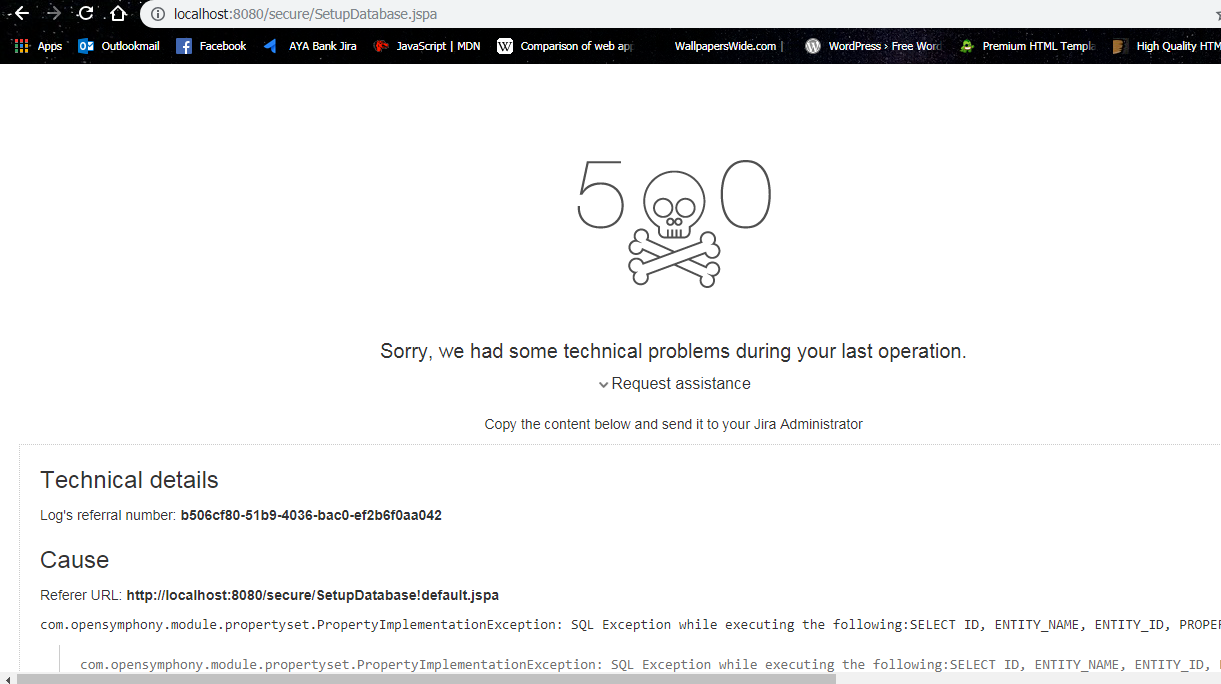Image resolution: width=1221 pixels, height=684 pixels.
Task: Open the Outlookmail bookmark
Action: tap(119, 46)
